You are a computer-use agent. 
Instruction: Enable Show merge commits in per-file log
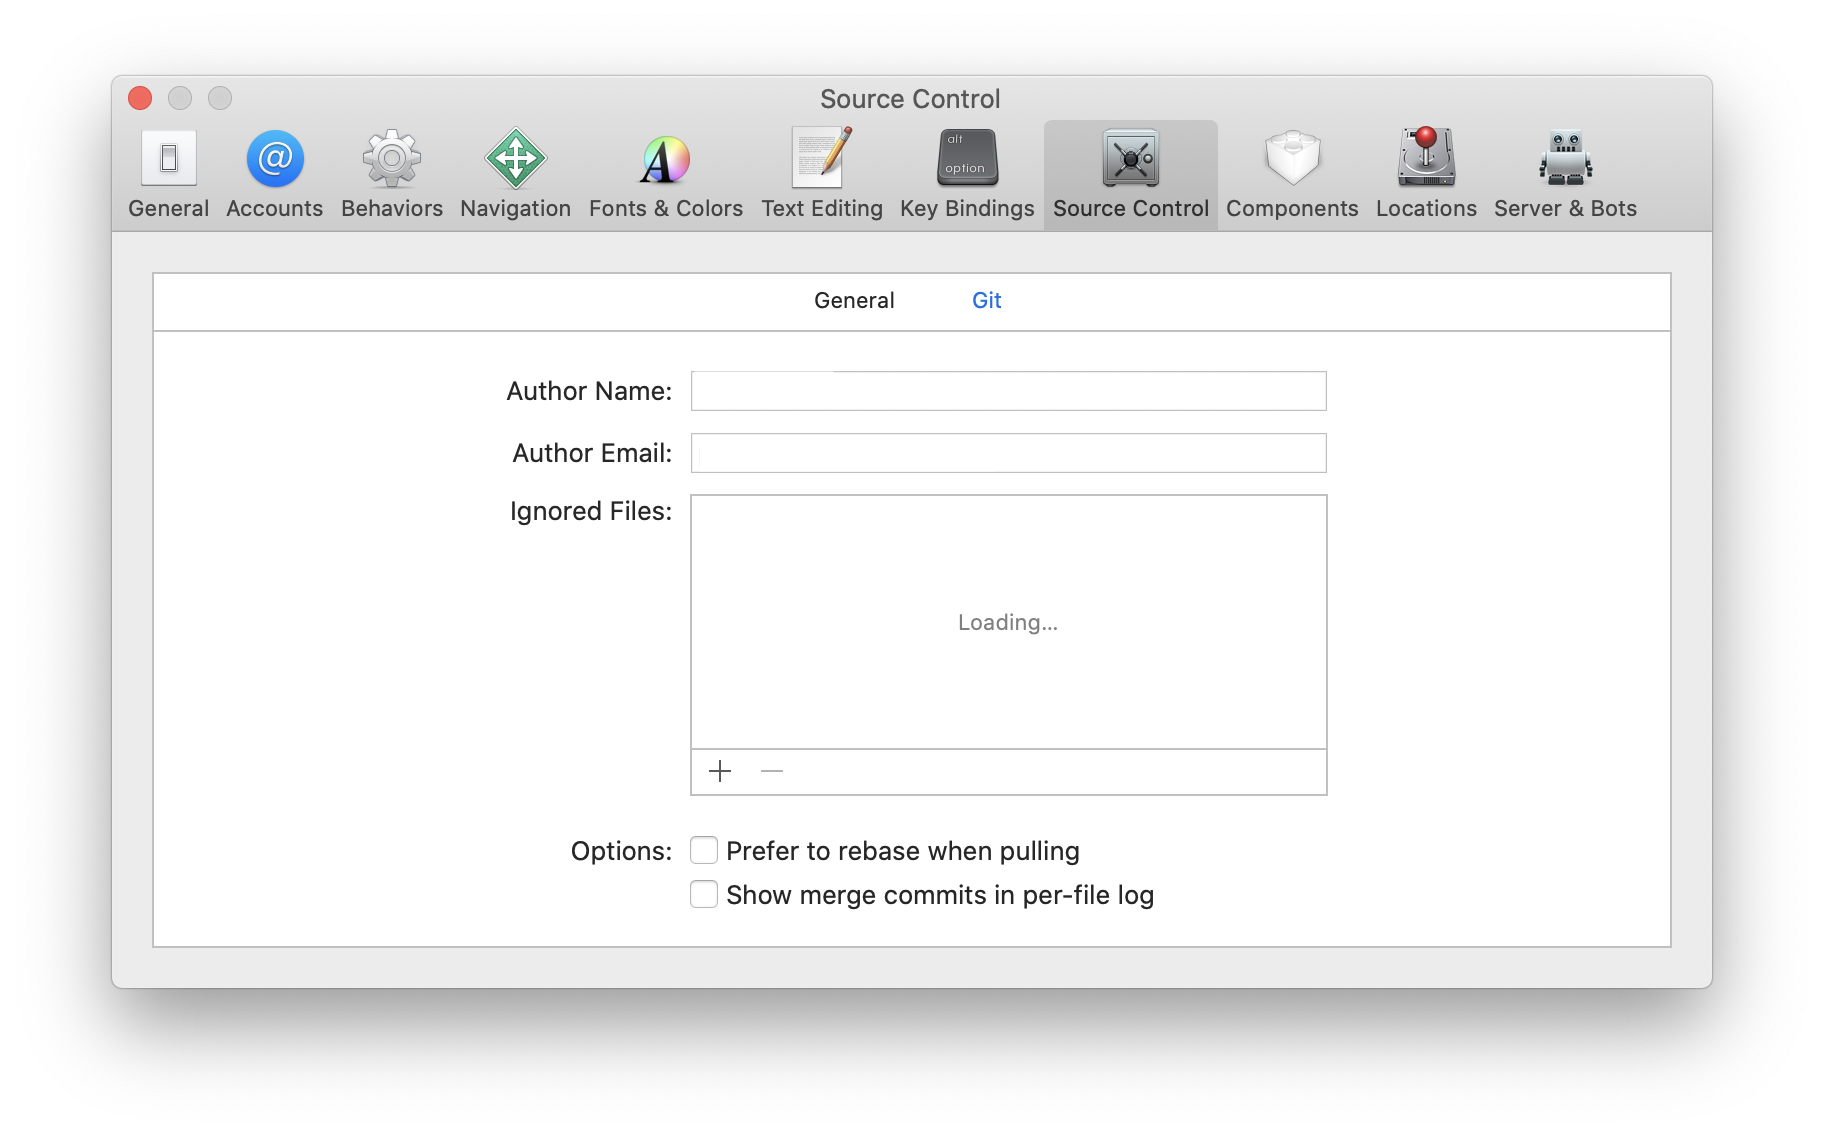coord(704,894)
